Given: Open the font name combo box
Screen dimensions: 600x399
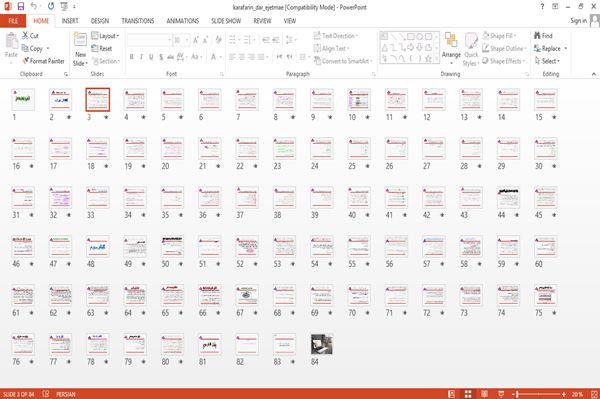Looking at the screenshot, I should (149, 40).
